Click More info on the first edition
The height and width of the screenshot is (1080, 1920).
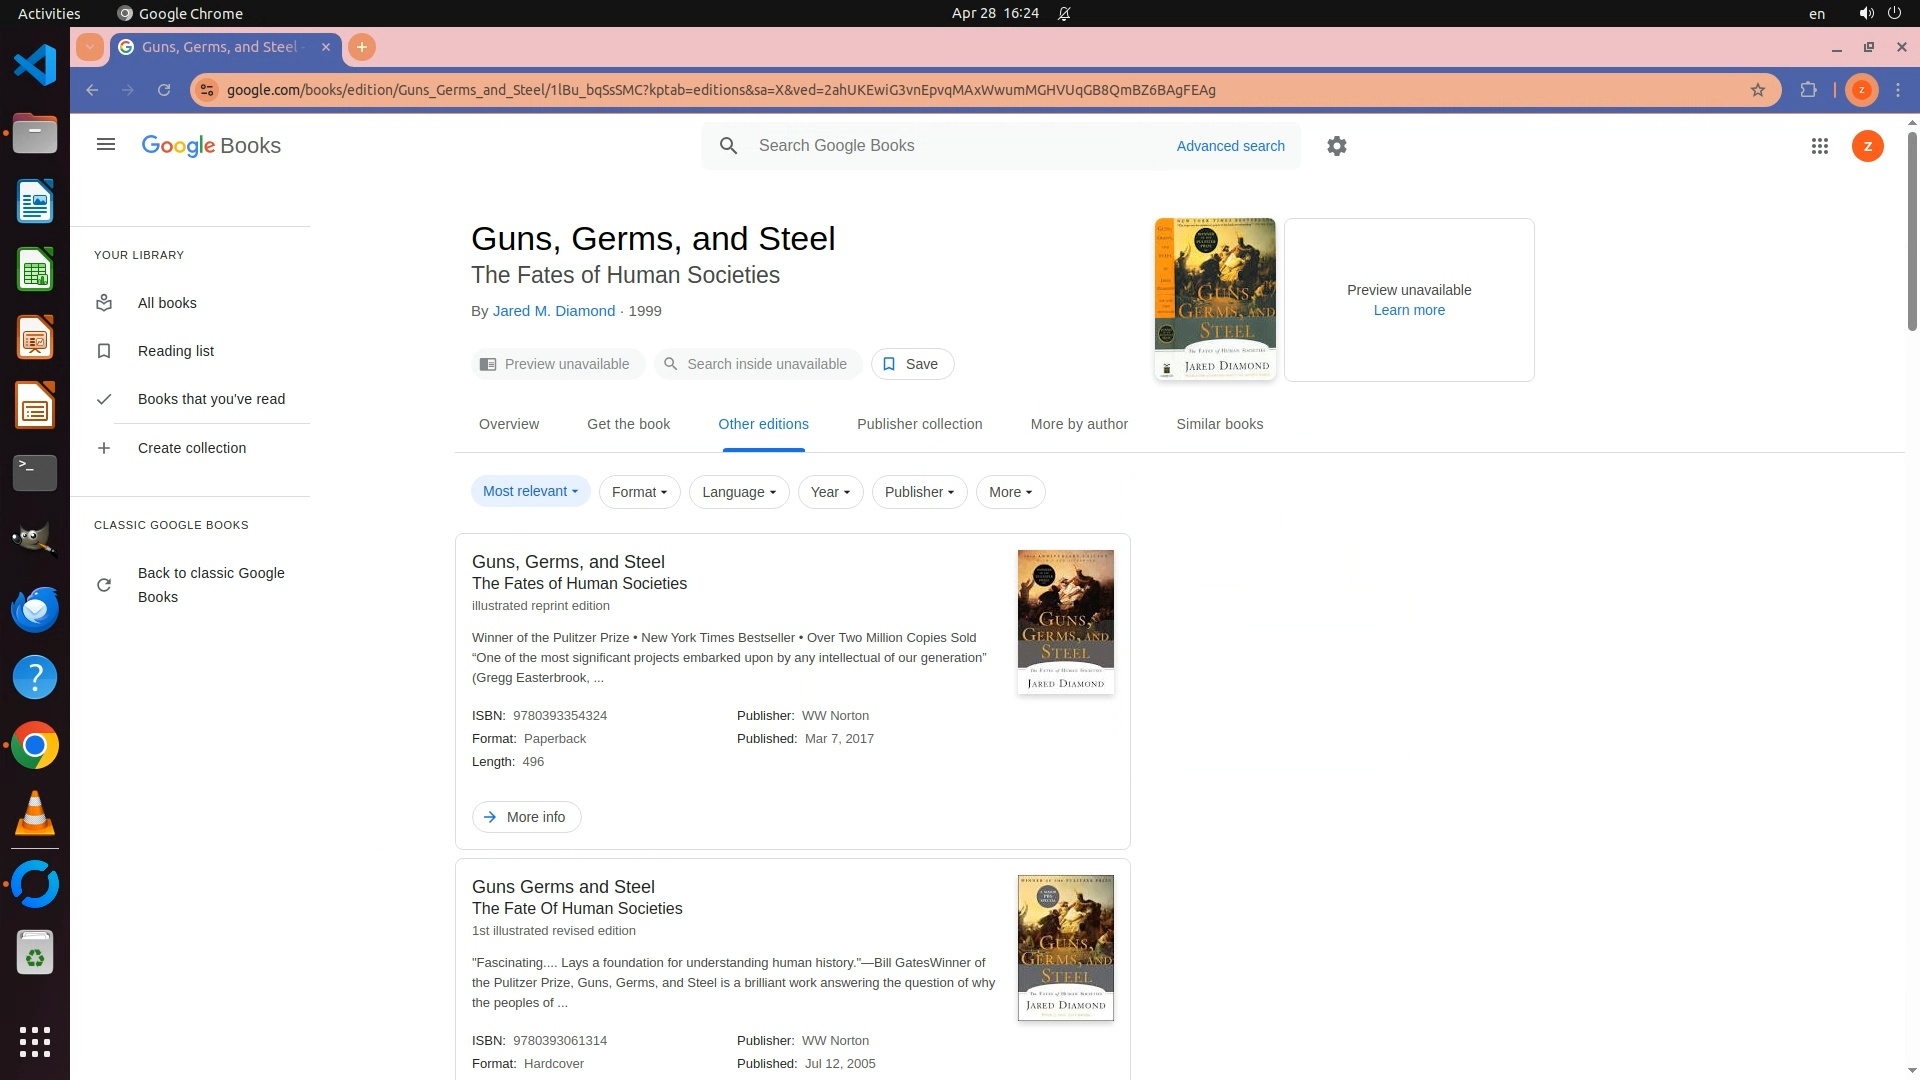526,817
